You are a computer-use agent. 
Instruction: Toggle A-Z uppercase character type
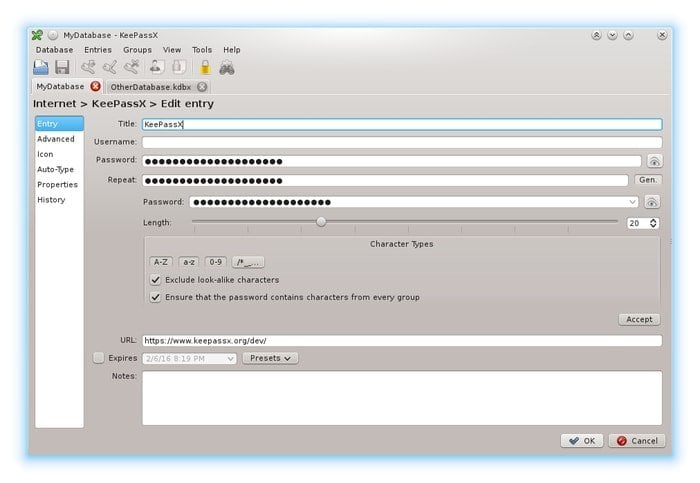(161, 262)
